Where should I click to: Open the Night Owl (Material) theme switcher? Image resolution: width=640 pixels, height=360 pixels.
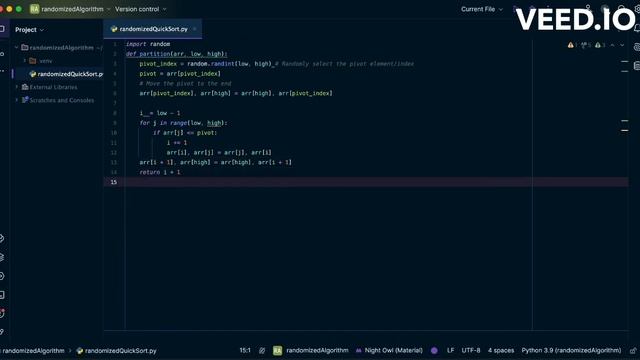point(389,350)
